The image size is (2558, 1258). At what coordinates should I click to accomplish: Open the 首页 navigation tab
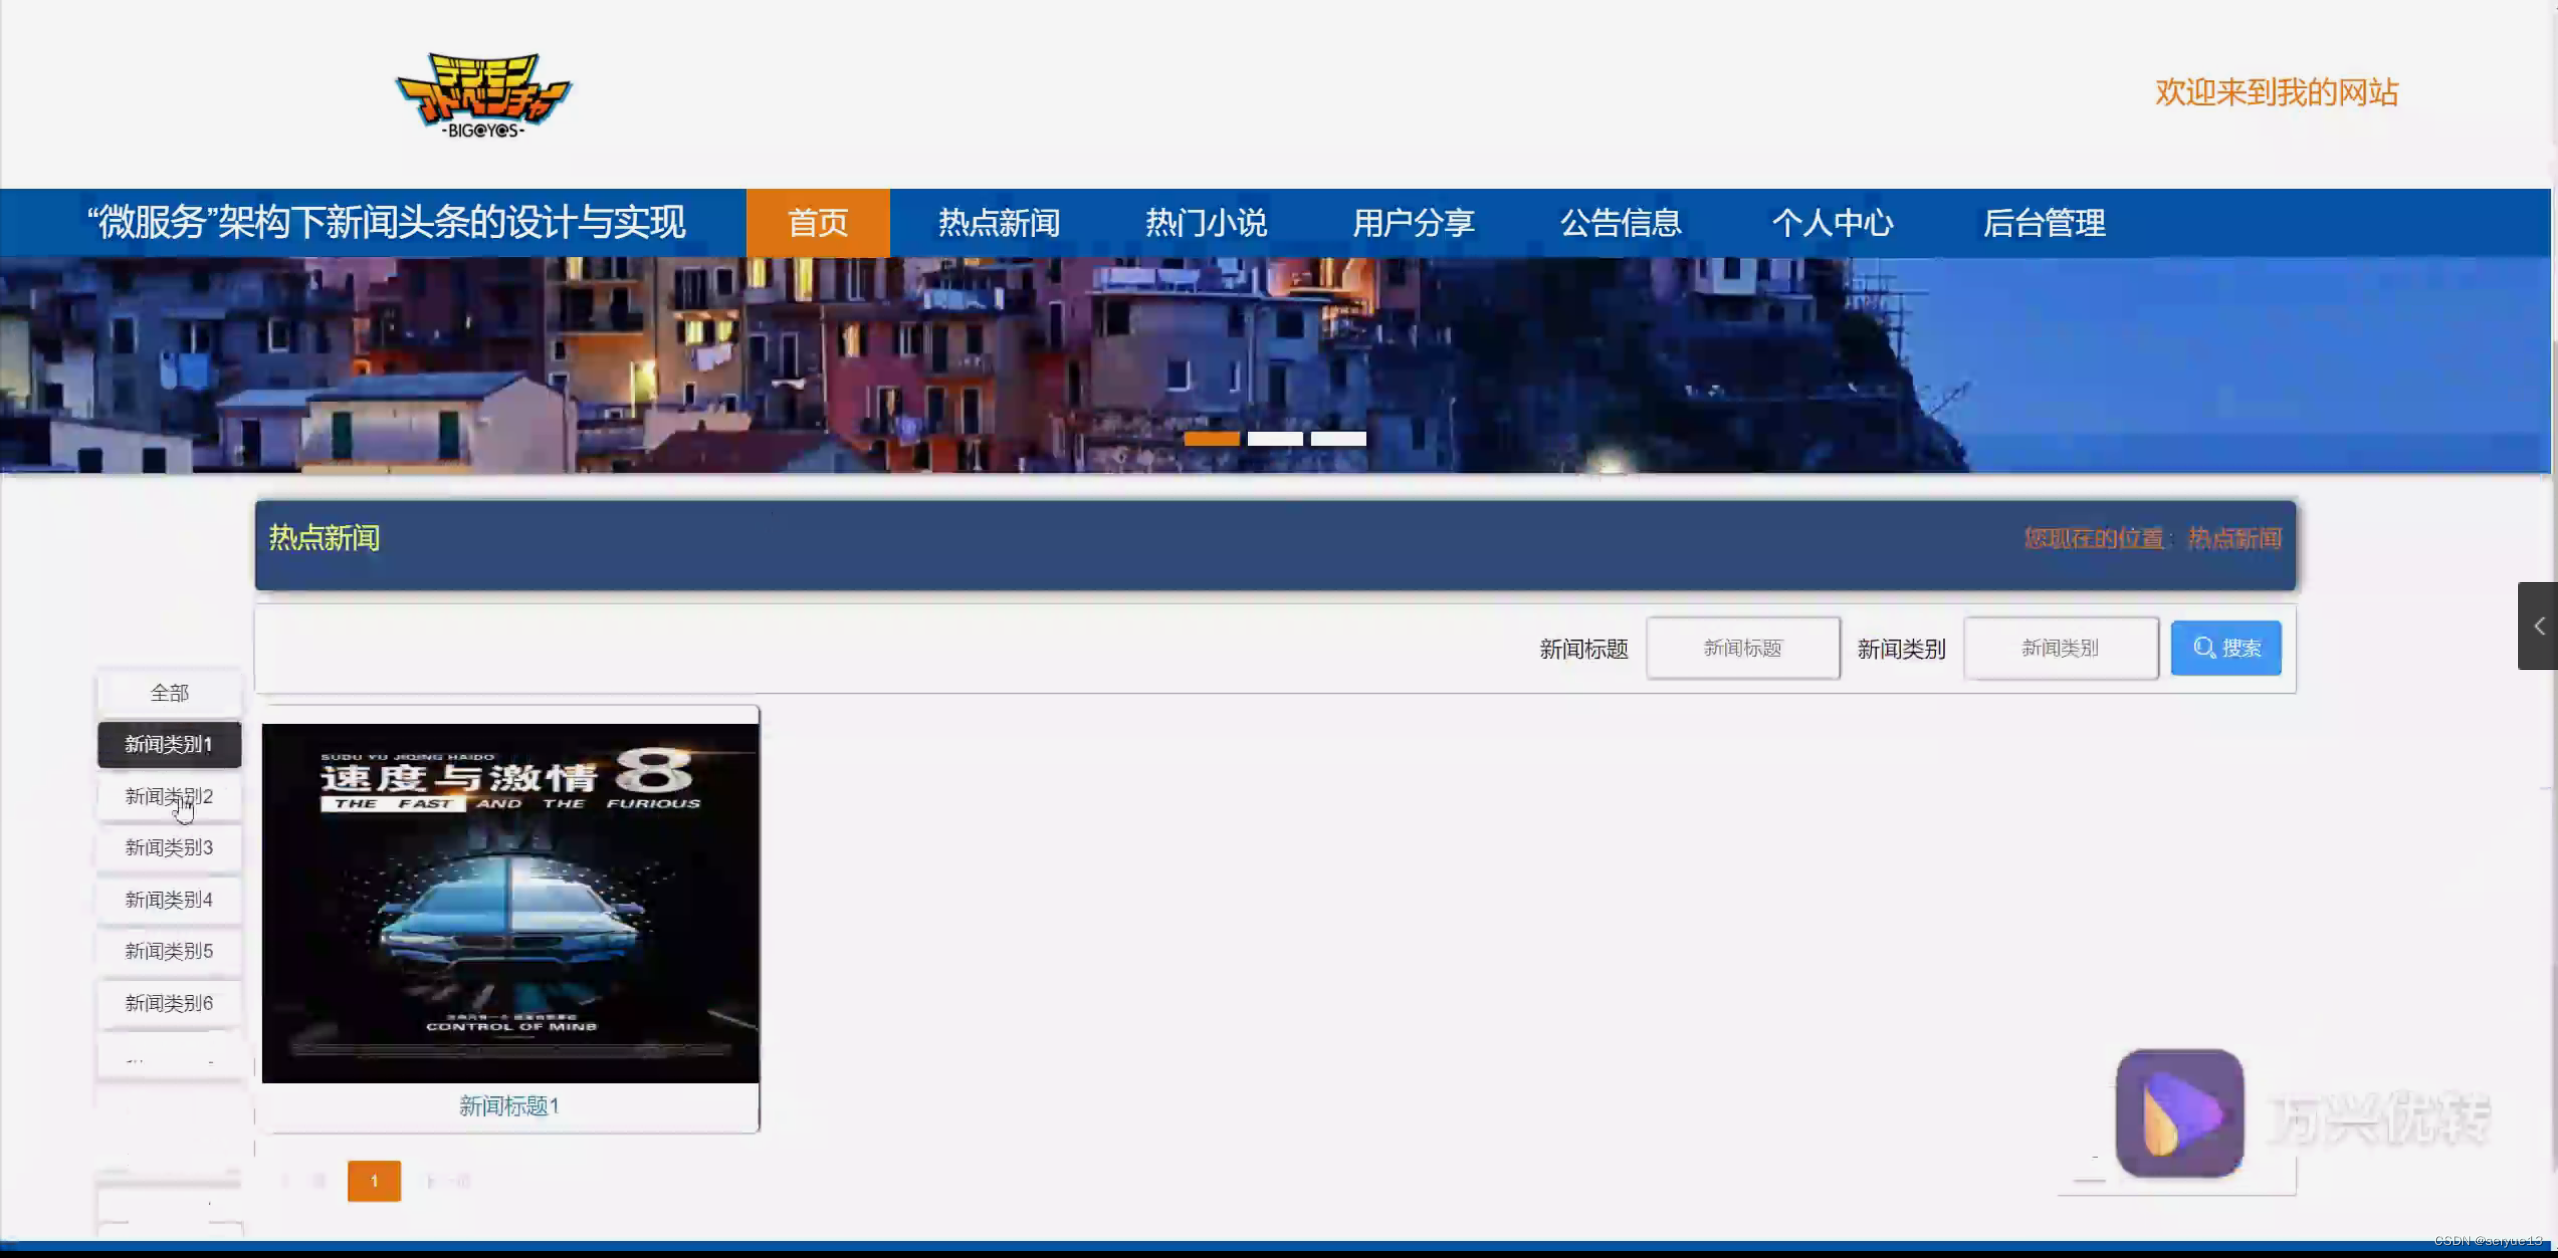coord(817,222)
